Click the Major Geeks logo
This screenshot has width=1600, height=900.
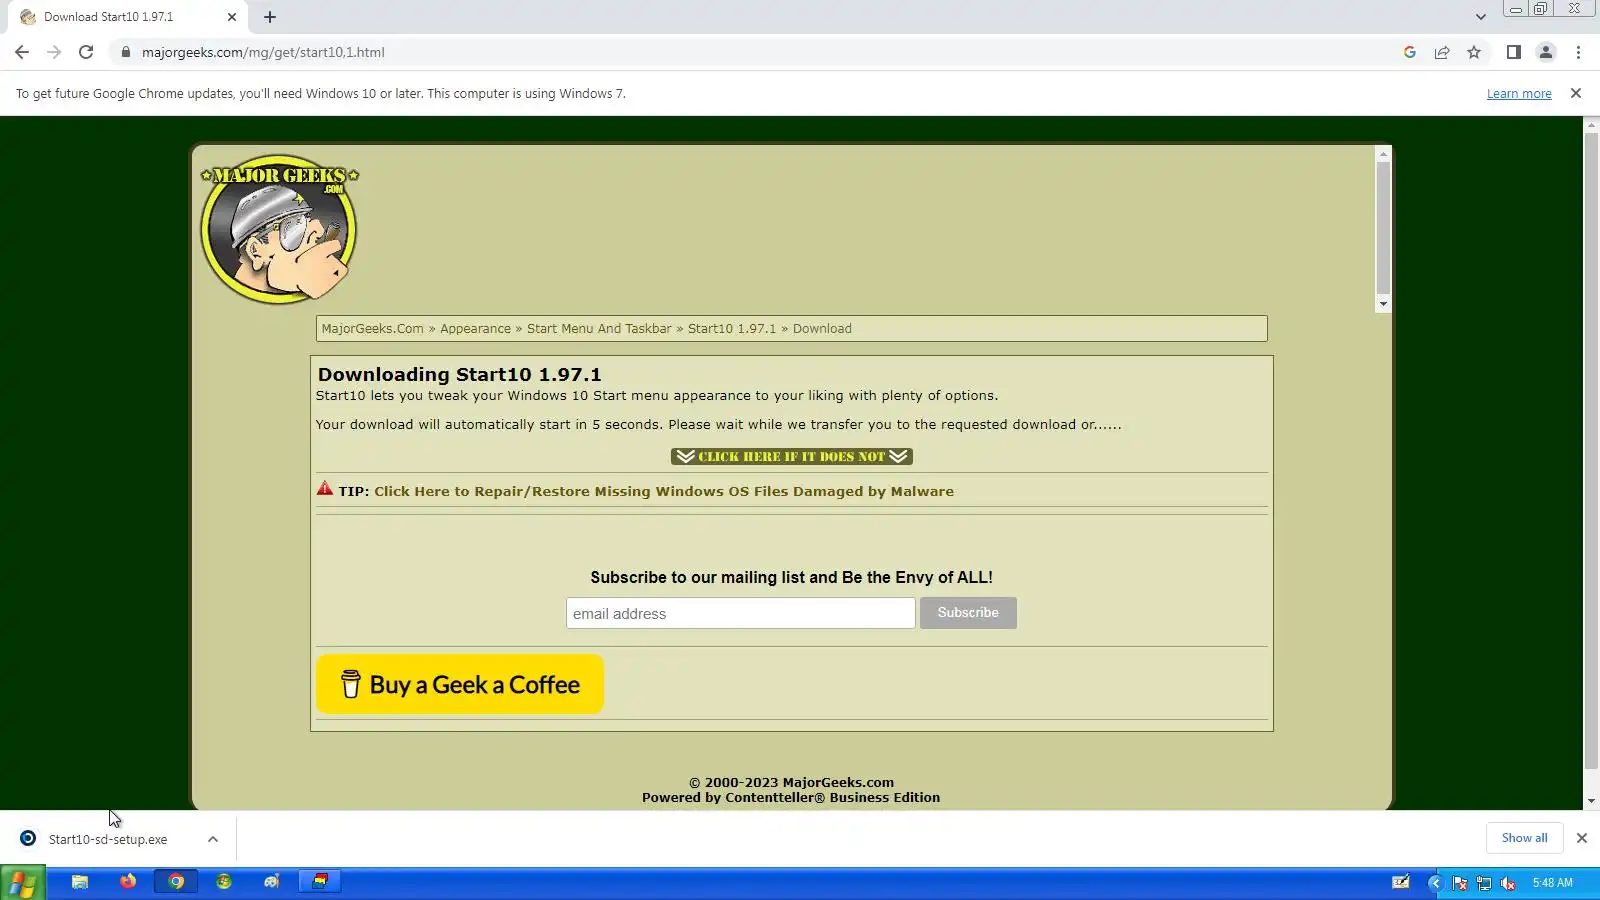click(x=279, y=228)
